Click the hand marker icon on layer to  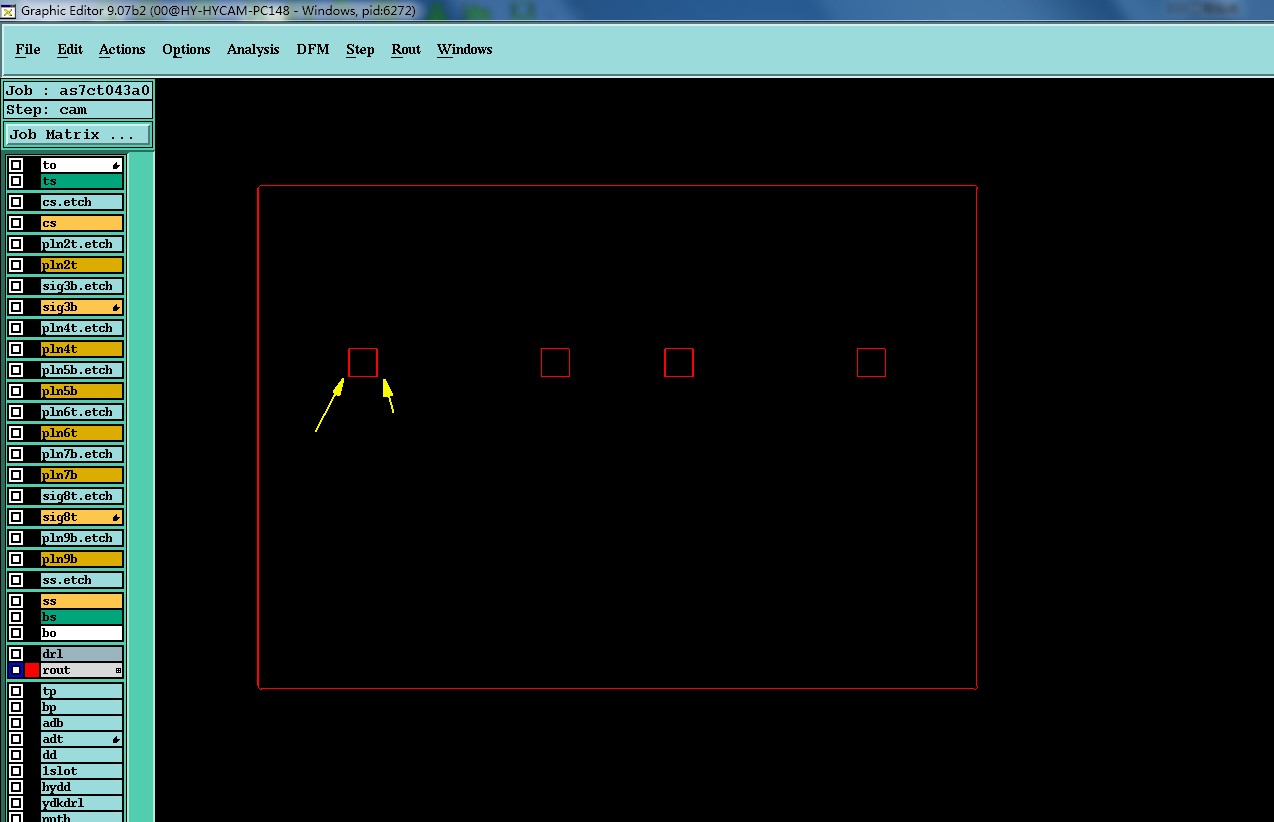116,165
